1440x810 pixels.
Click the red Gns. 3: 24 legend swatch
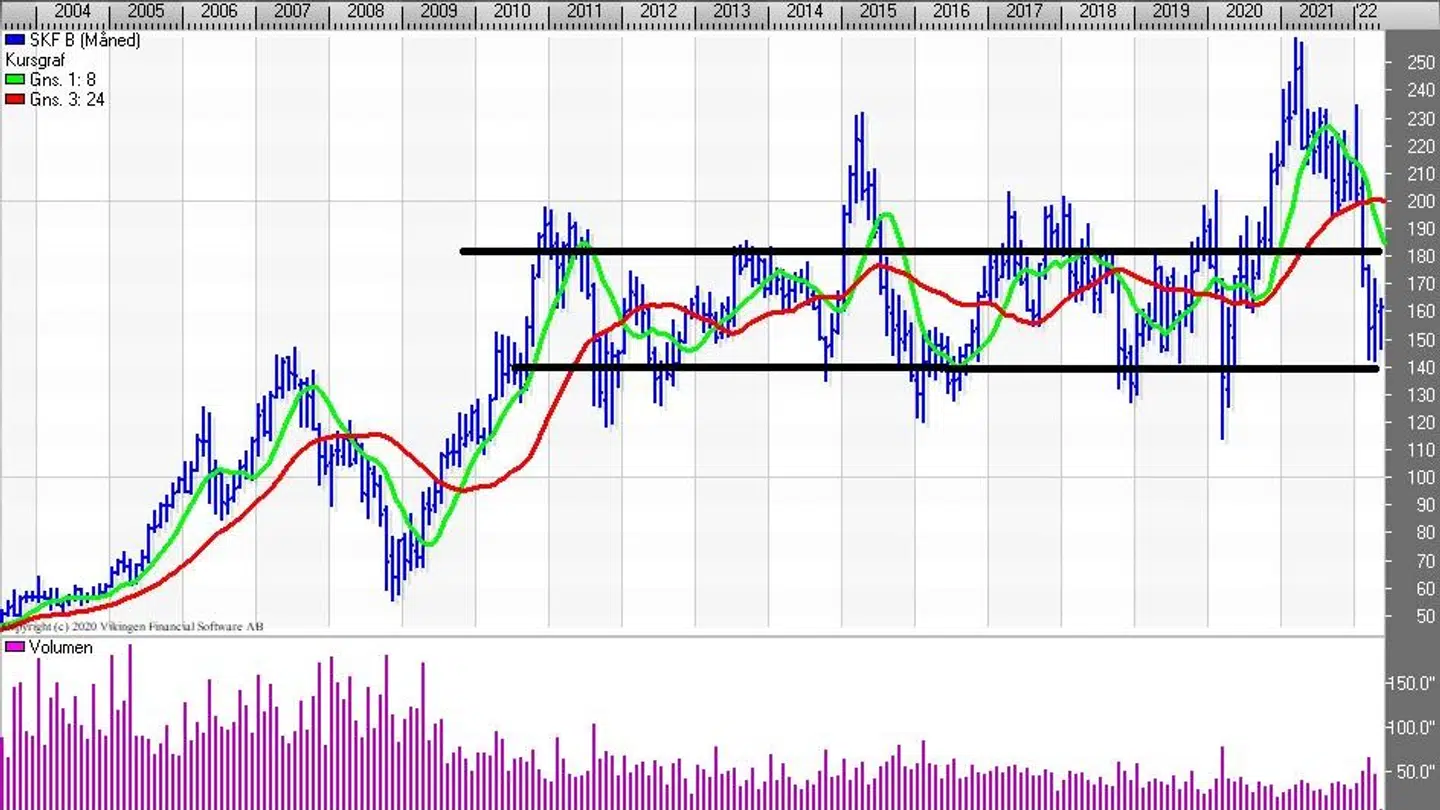[x=14, y=100]
